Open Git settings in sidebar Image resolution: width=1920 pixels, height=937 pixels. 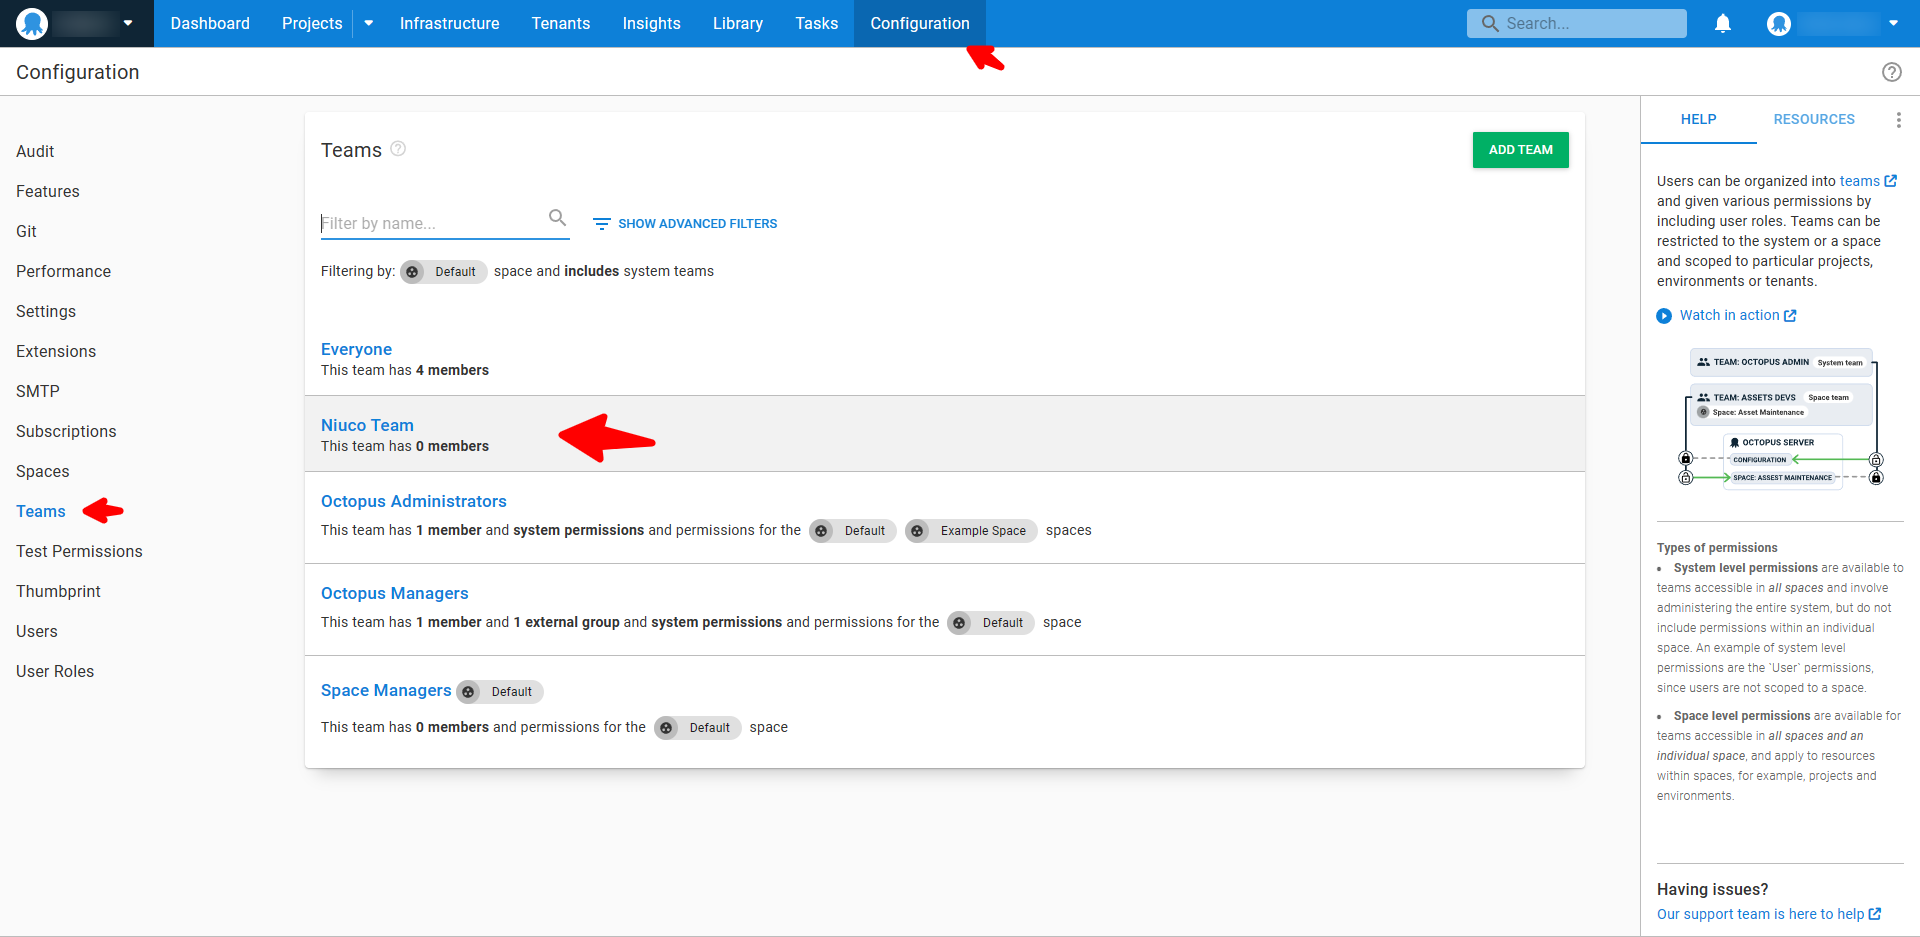26,231
